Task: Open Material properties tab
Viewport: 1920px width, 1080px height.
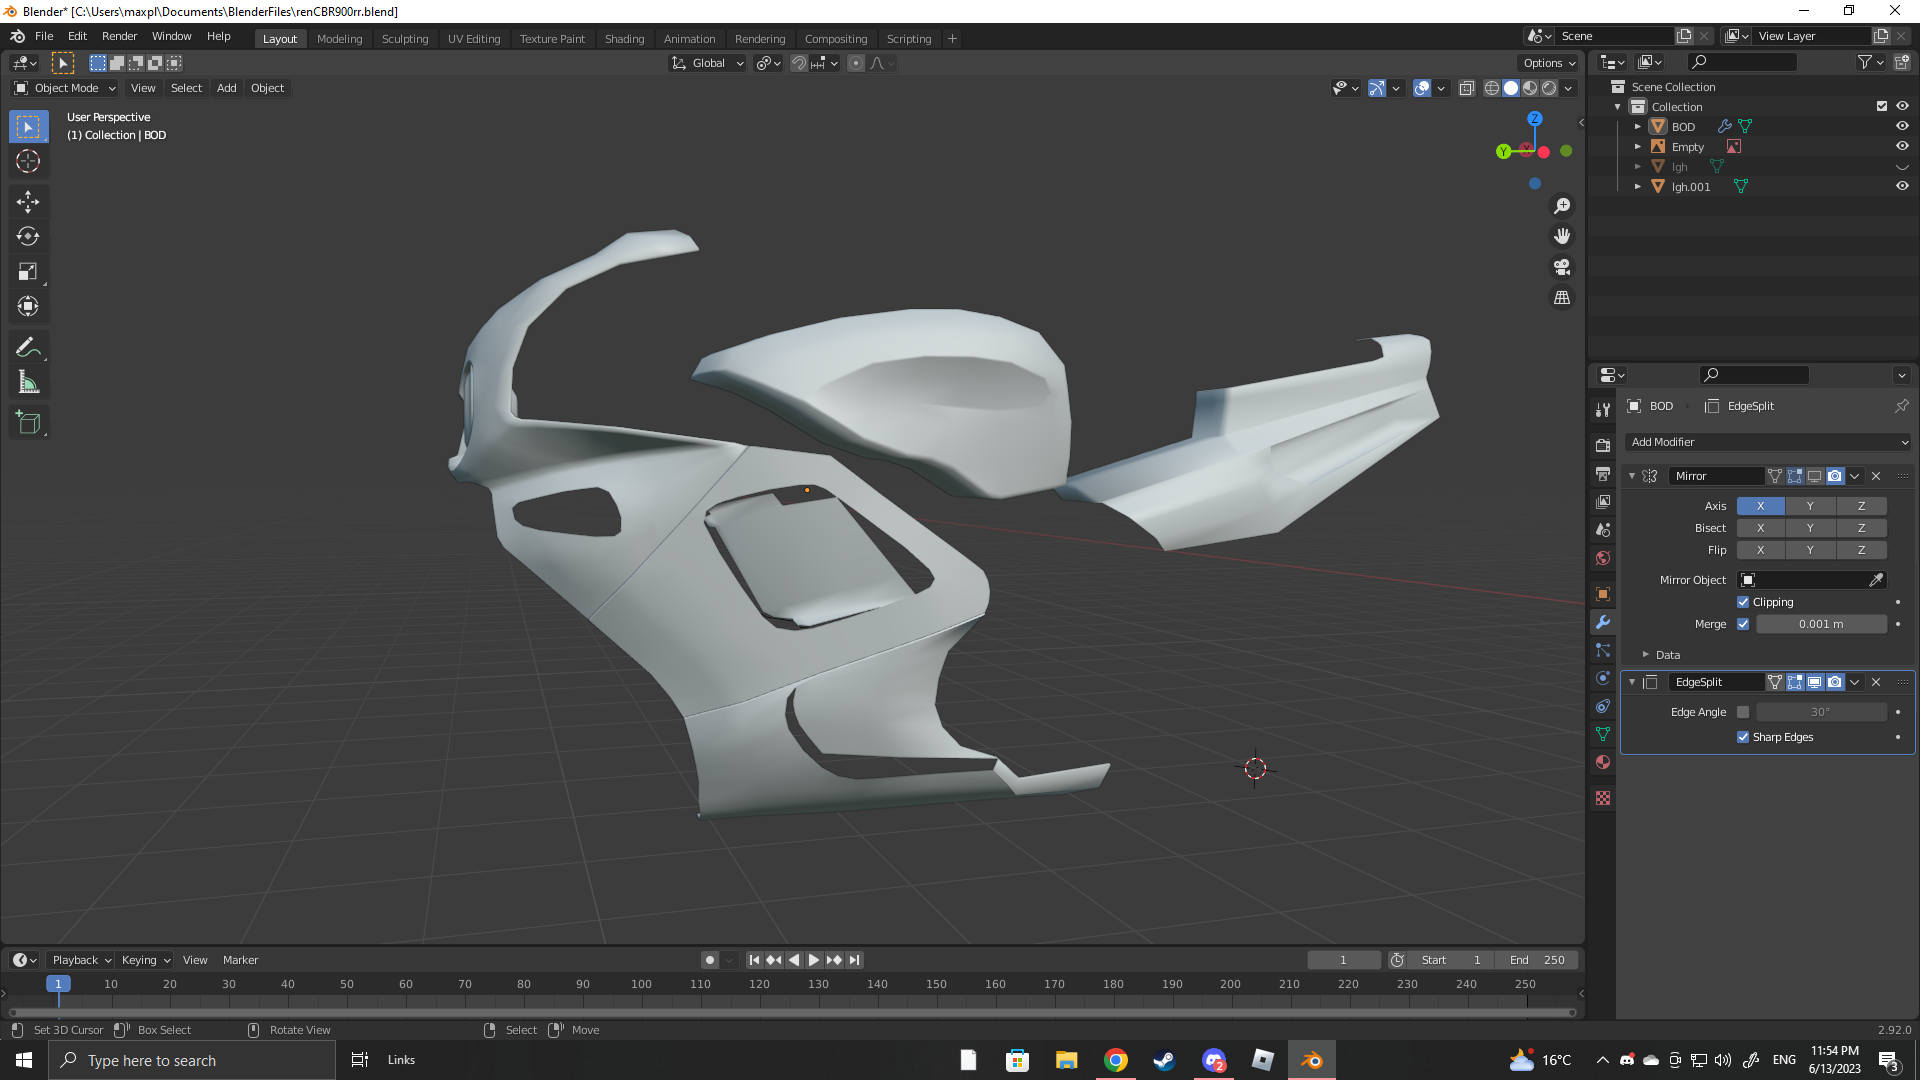Action: pos(1603,762)
